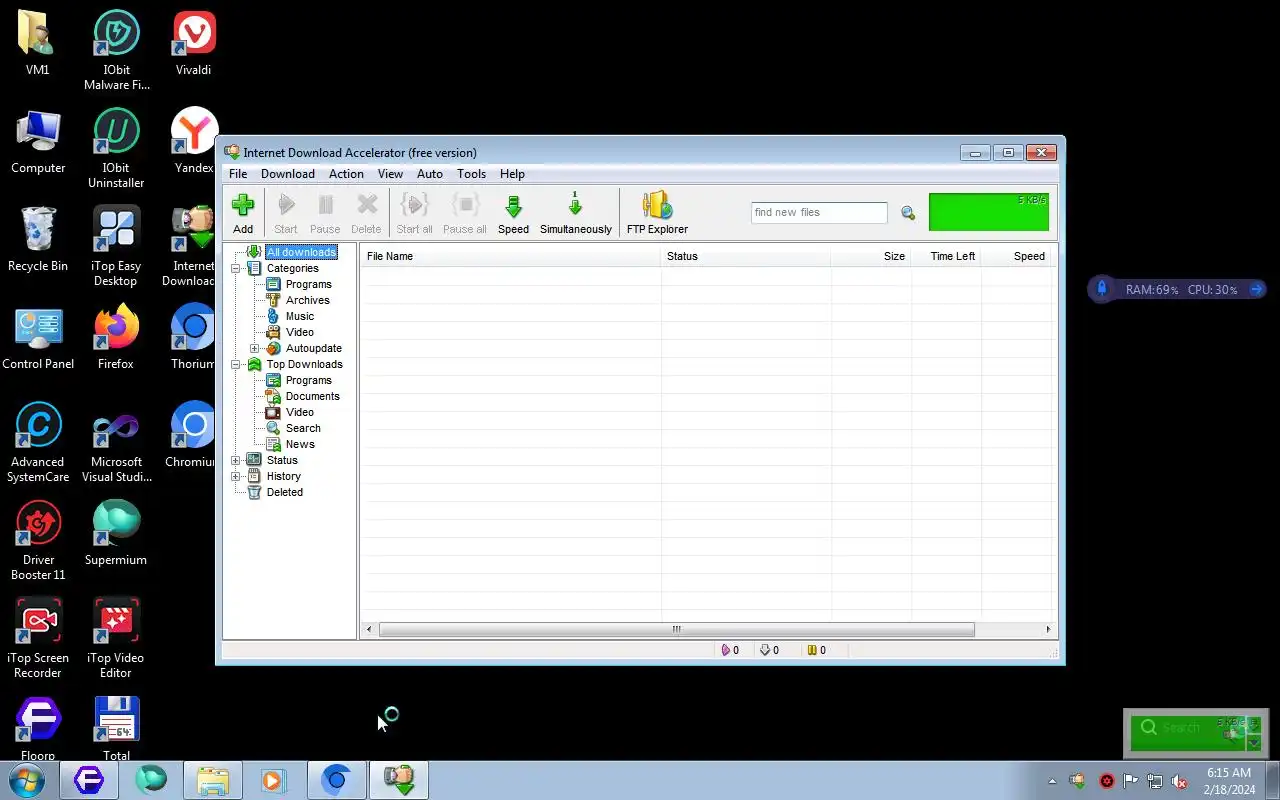This screenshot has width=1280, height=800.
Task: Click the Add download toolbar button
Action: 243,214
